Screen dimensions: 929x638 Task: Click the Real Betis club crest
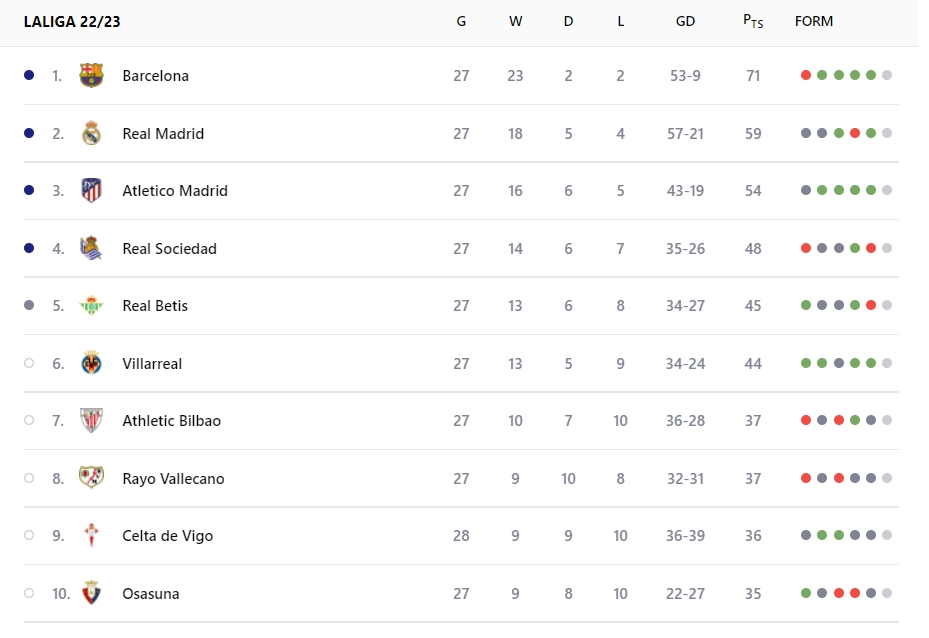(91, 306)
